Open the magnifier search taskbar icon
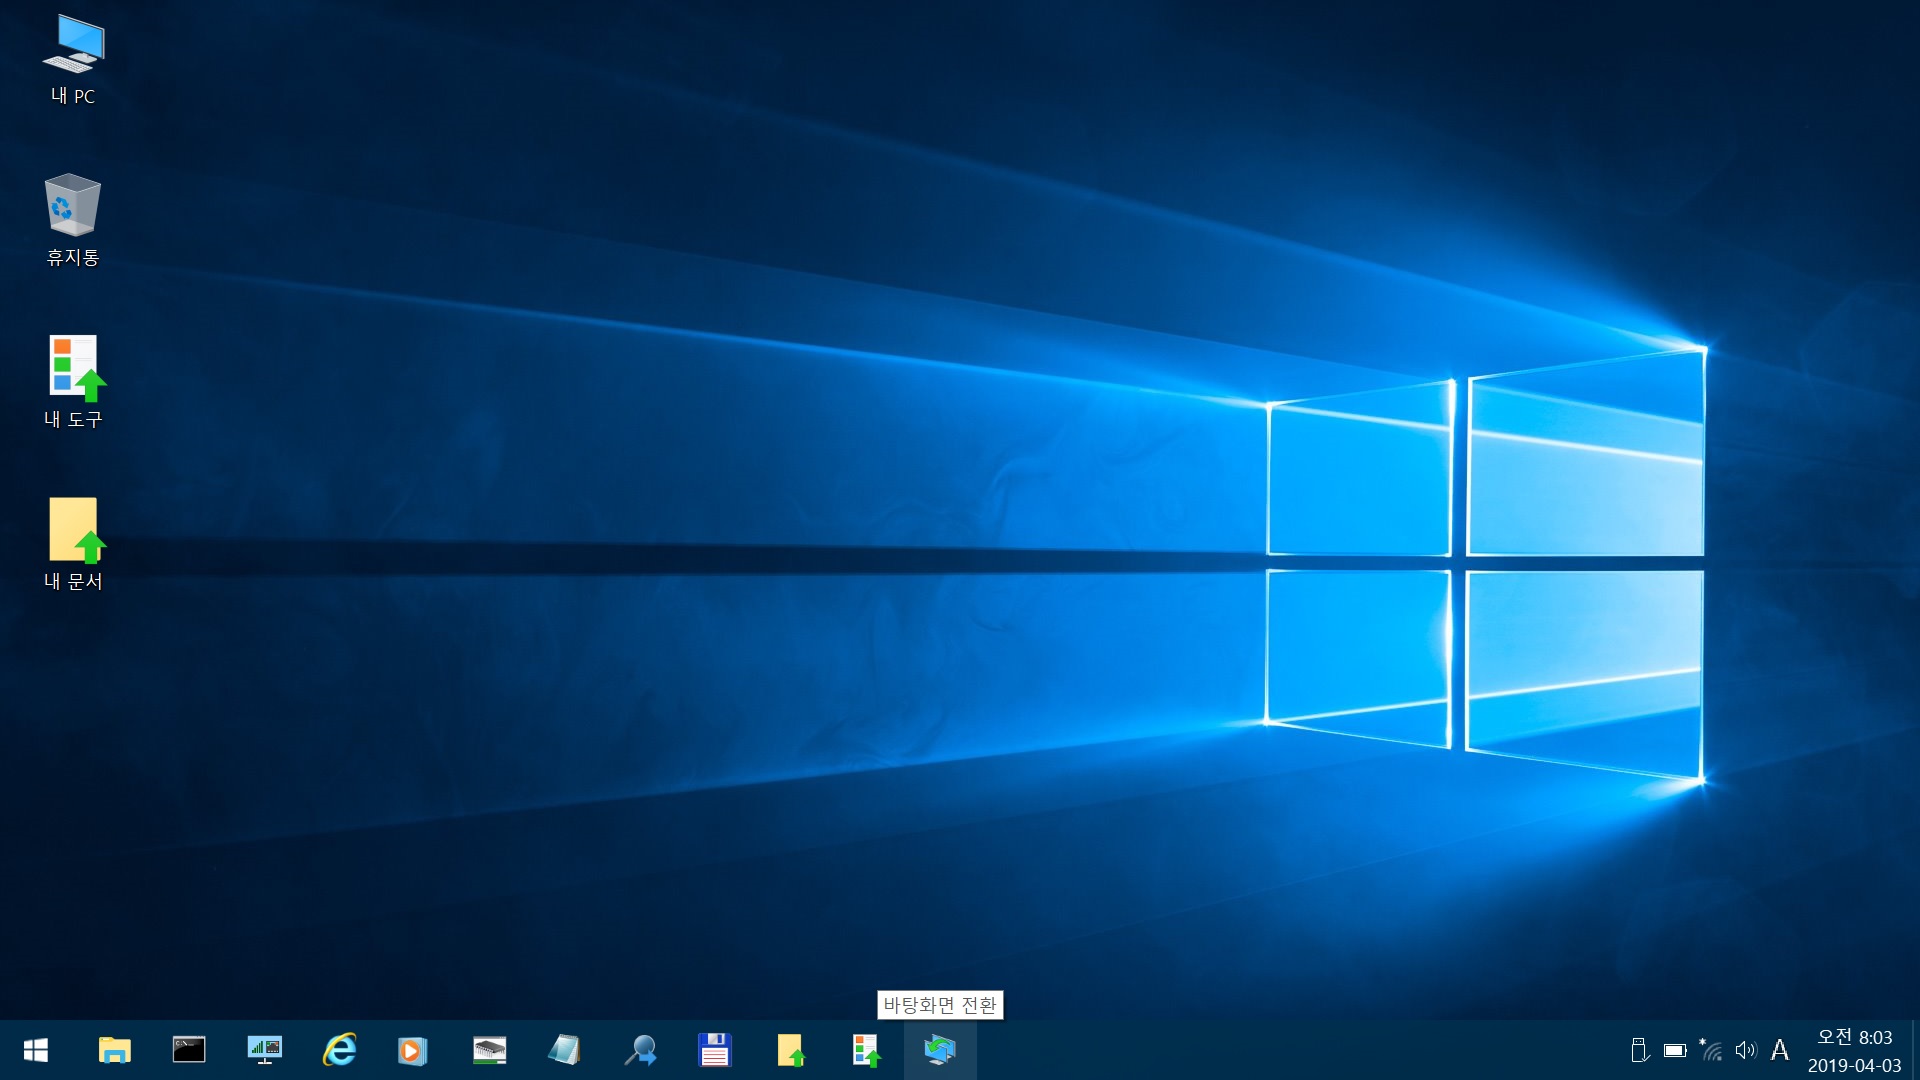The image size is (1920, 1080). (x=640, y=1050)
